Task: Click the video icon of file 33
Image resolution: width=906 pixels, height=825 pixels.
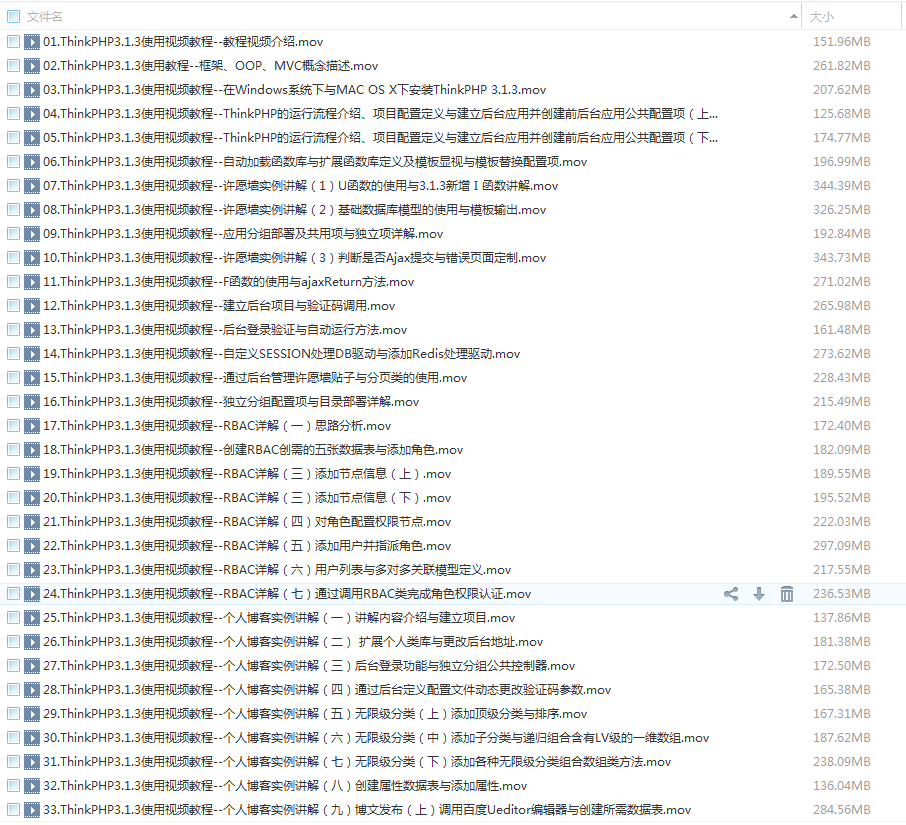Action: (32, 809)
